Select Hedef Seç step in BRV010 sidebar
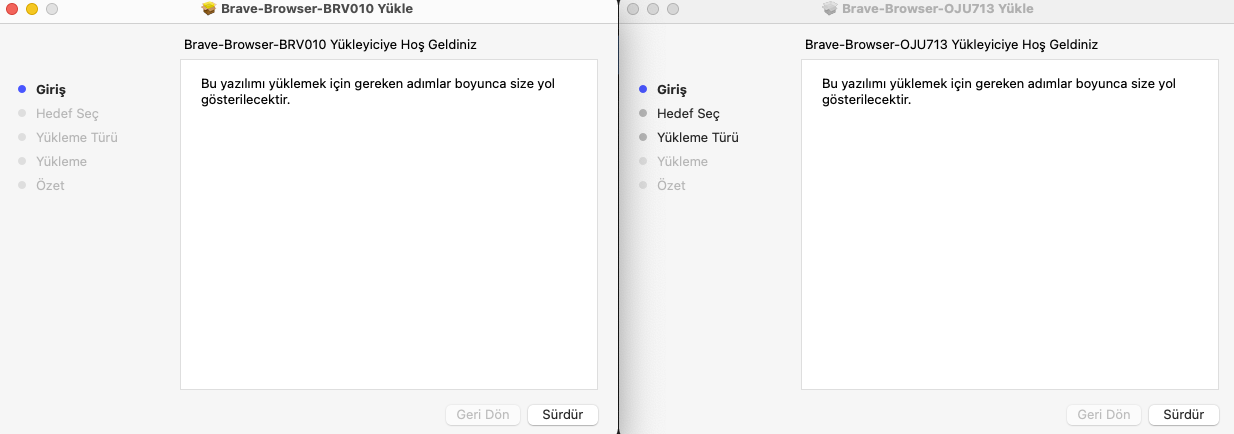This screenshot has width=1234, height=434. coord(67,114)
